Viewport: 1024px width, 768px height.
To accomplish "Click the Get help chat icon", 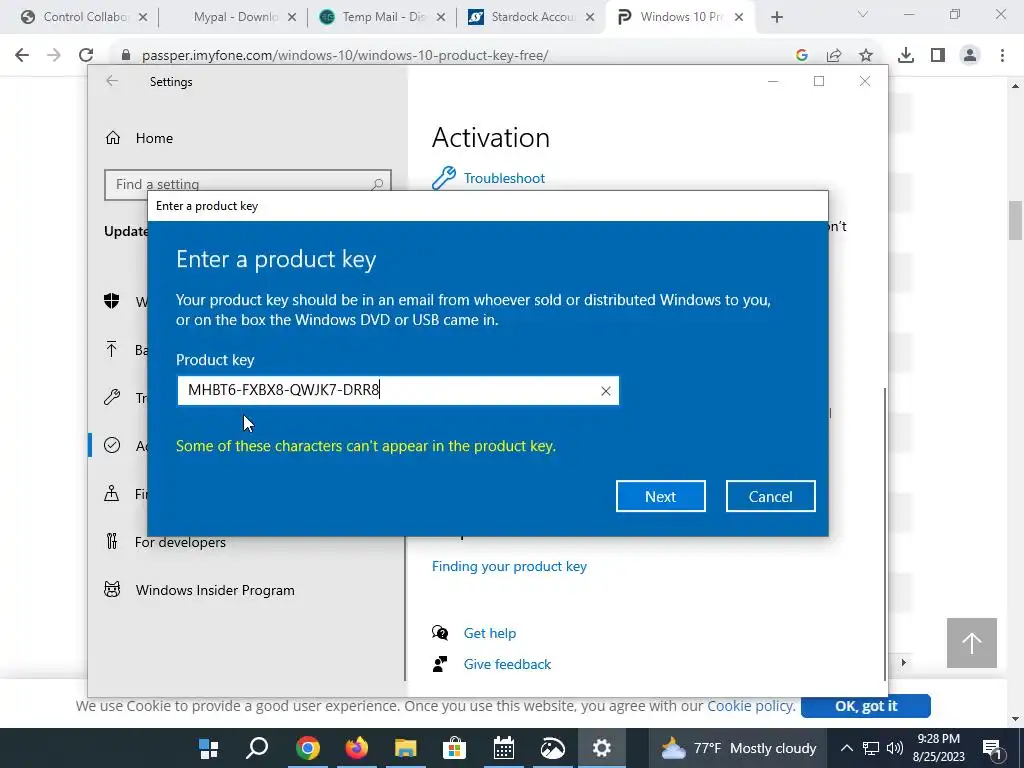I will [x=440, y=633].
